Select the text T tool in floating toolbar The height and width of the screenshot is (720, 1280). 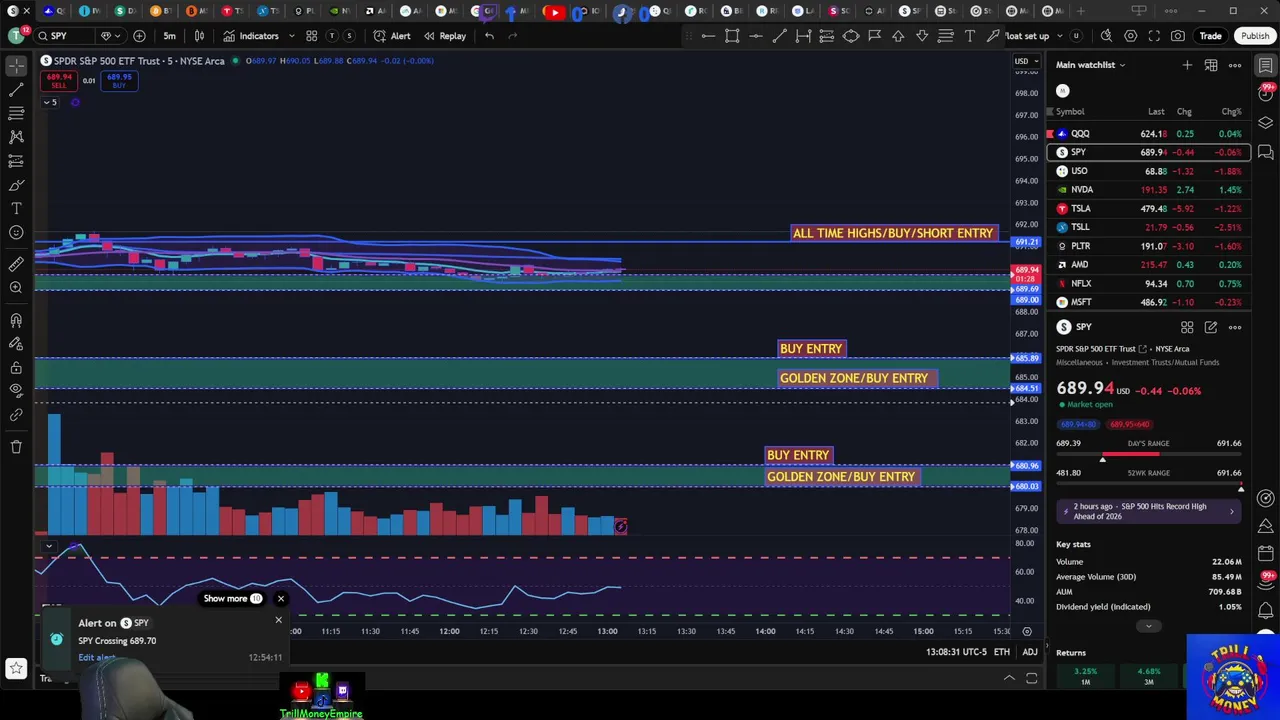click(x=970, y=36)
